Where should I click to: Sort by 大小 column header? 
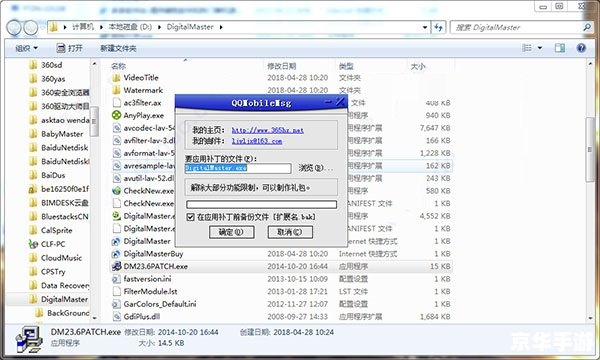(x=418, y=66)
